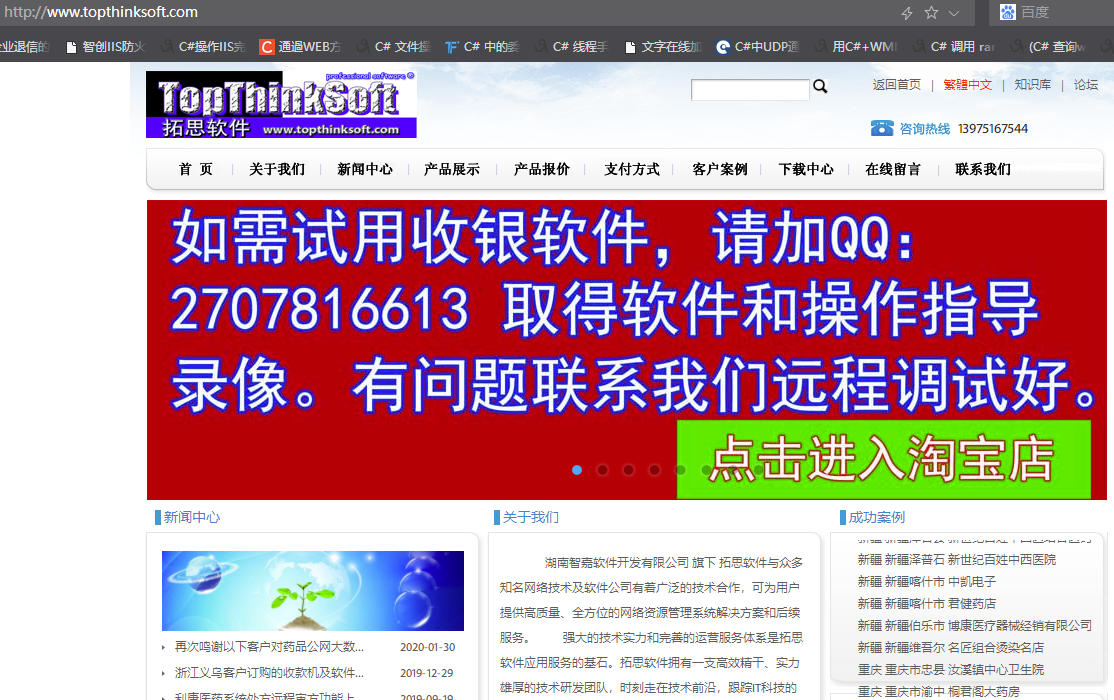Click the news center plant thumbnail image

[x=313, y=591]
